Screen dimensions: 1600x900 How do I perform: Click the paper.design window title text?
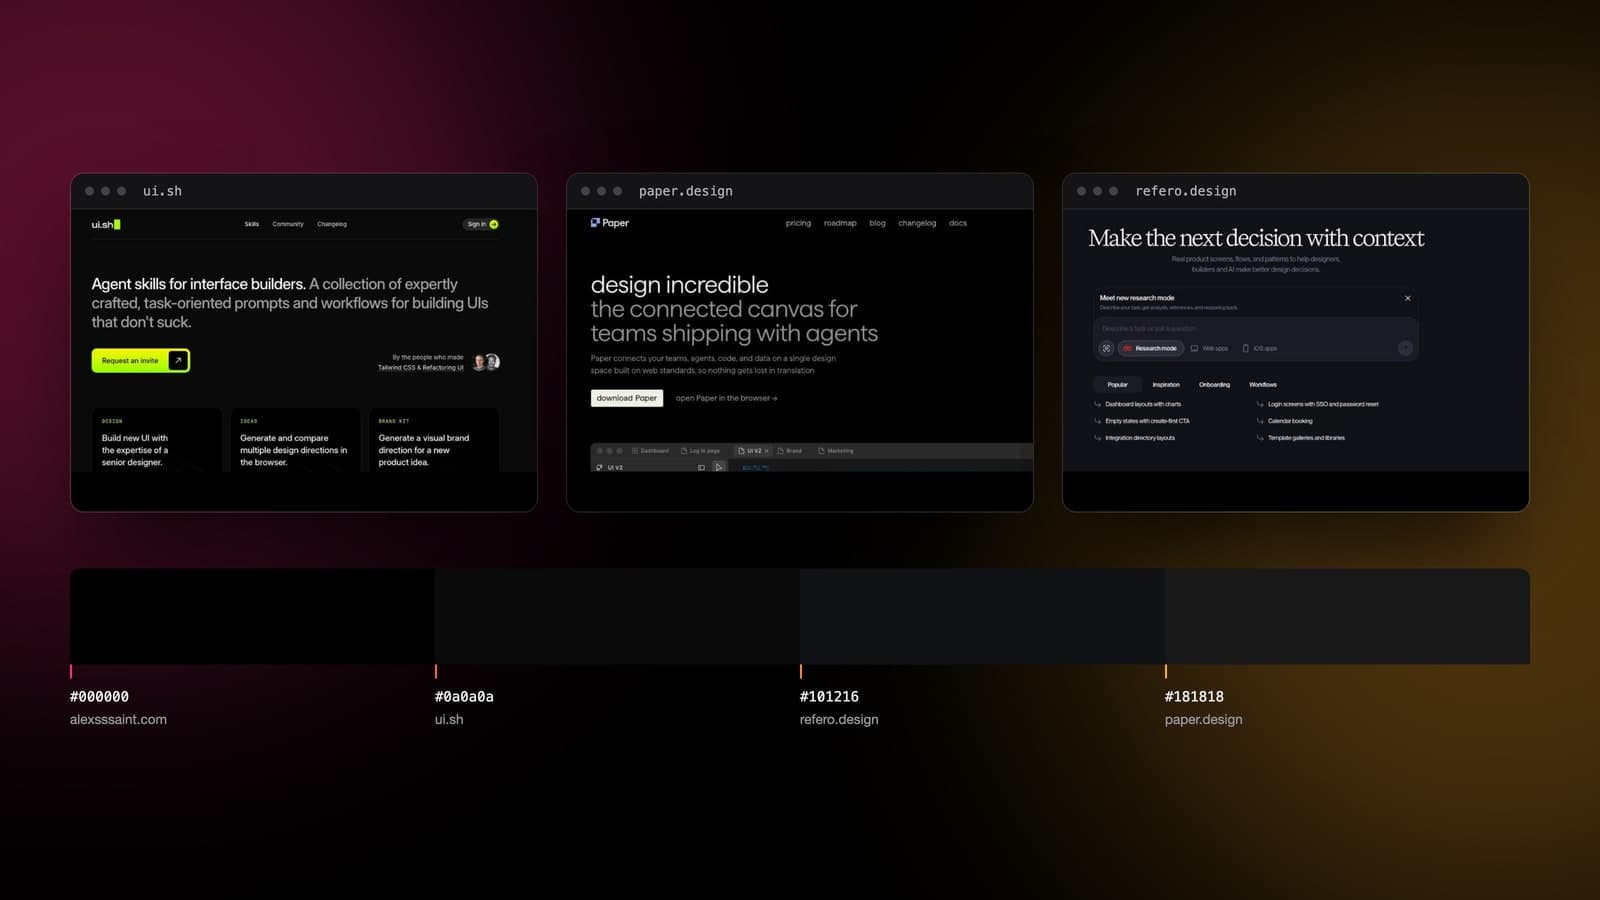[x=686, y=191]
